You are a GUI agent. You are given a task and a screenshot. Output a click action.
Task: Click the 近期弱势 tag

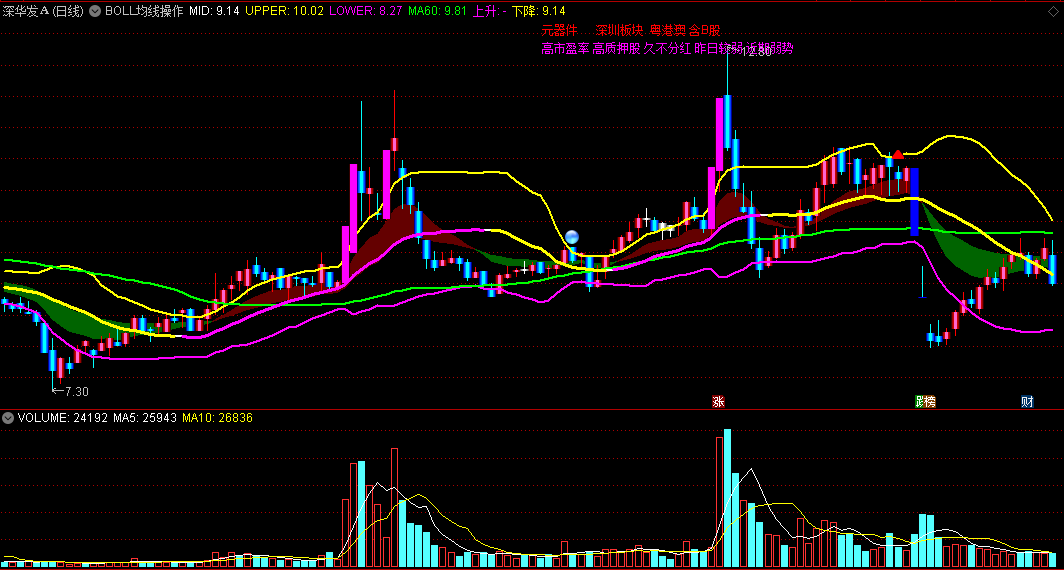[x=770, y=49]
